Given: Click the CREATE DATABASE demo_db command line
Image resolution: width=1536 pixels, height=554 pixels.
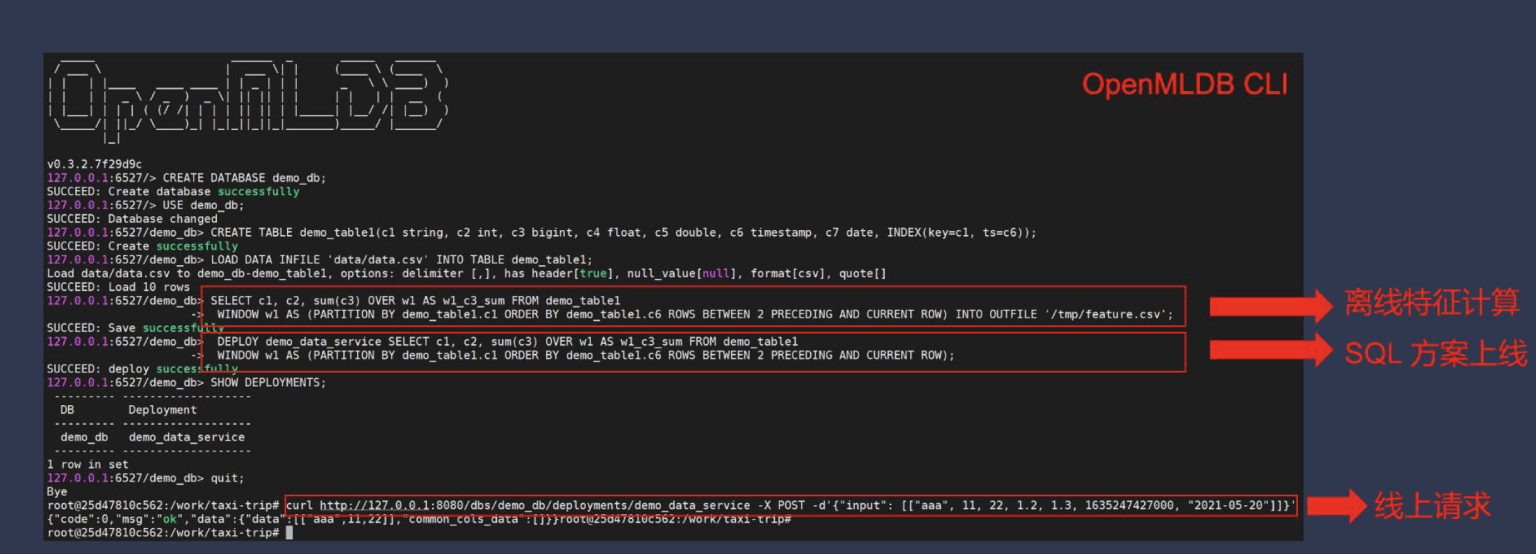Looking at the screenshot, I should [x=244, y=178].
